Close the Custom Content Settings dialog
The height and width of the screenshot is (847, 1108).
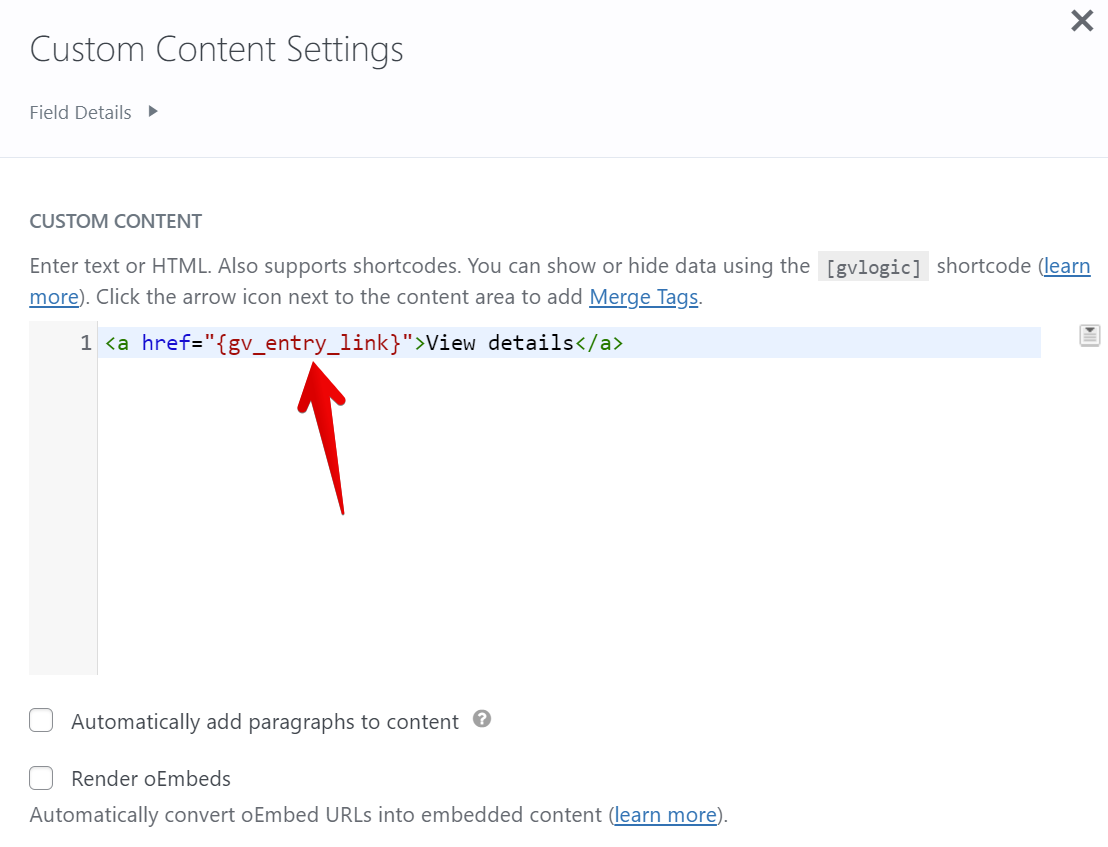(1082, 21)
